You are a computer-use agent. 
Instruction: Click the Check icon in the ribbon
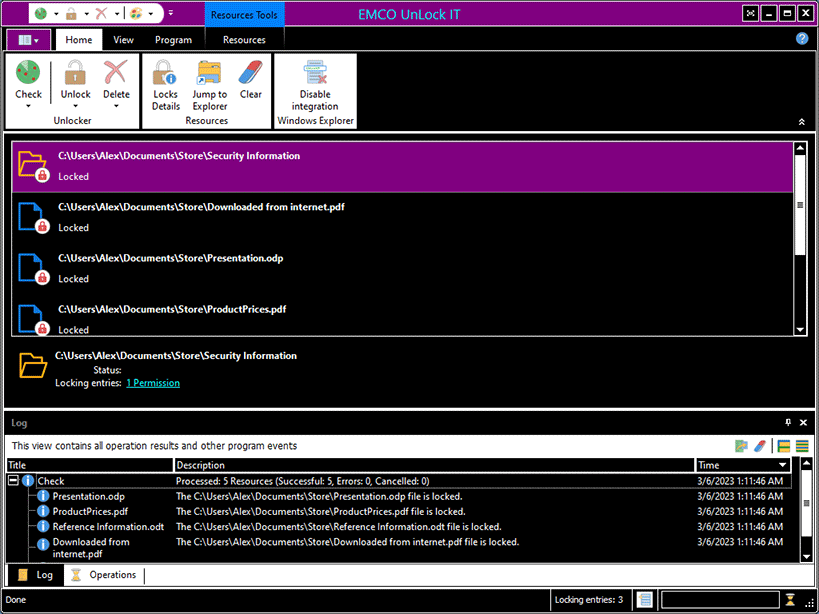(x=28, y=75)
